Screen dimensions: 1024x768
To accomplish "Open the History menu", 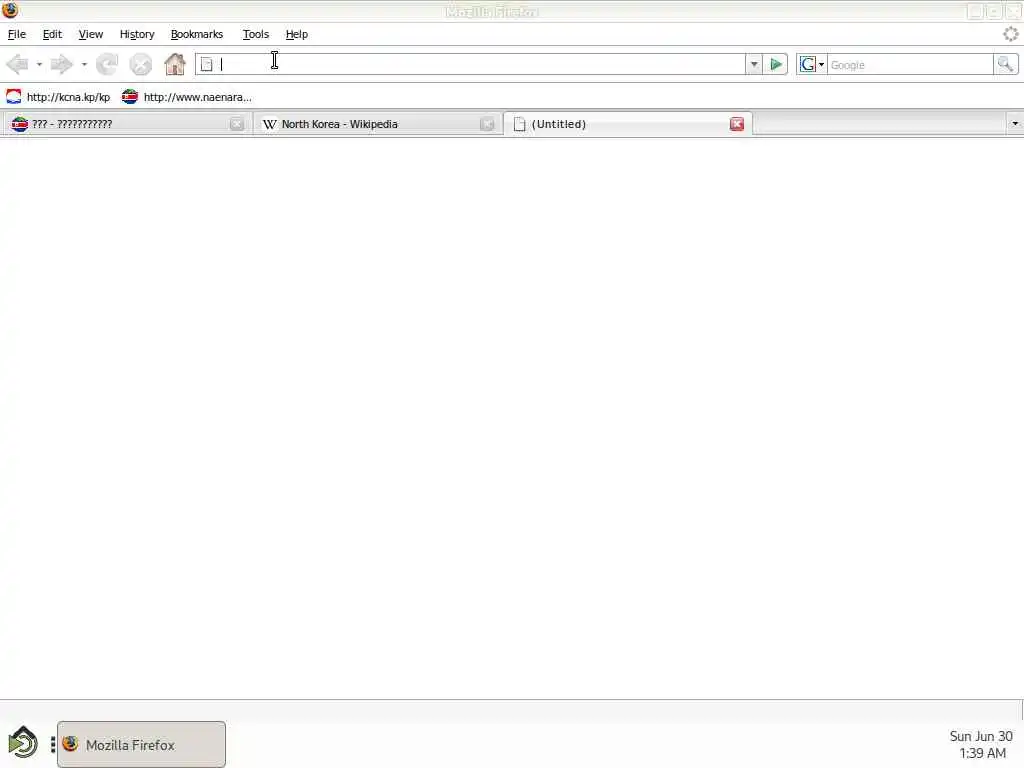I will tap(136, 34).
